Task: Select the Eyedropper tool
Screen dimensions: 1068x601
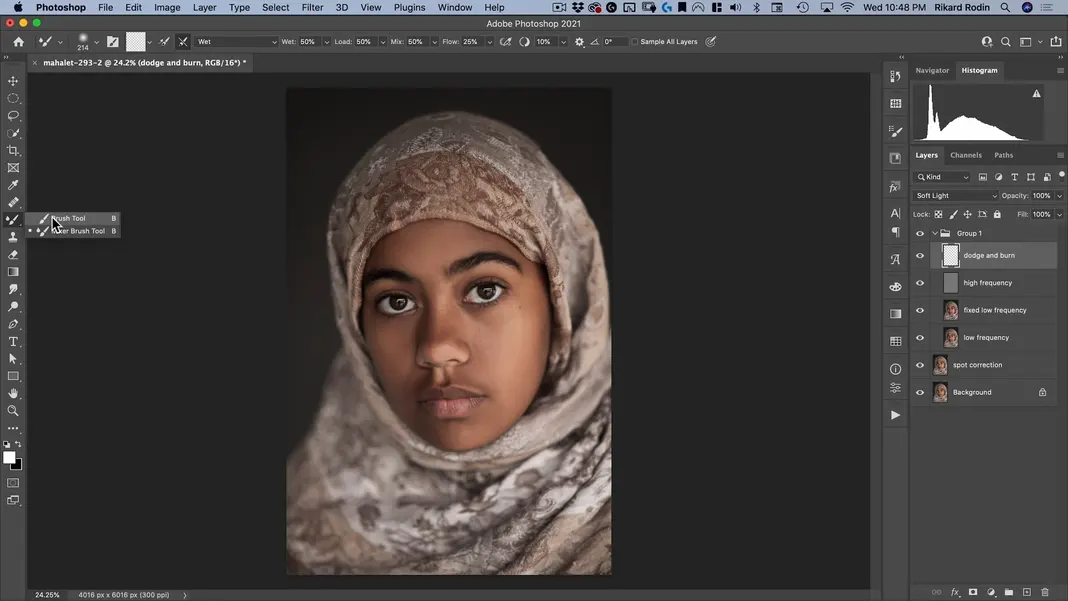Action: pyautogui.click(x=13, y=185)
